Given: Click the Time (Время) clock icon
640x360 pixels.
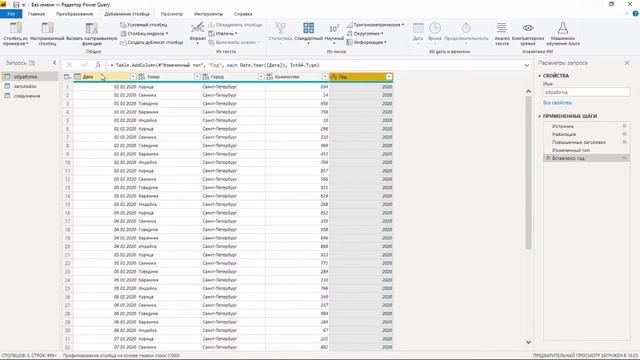Looking at the screenshot, I should (x=435, y=28).
